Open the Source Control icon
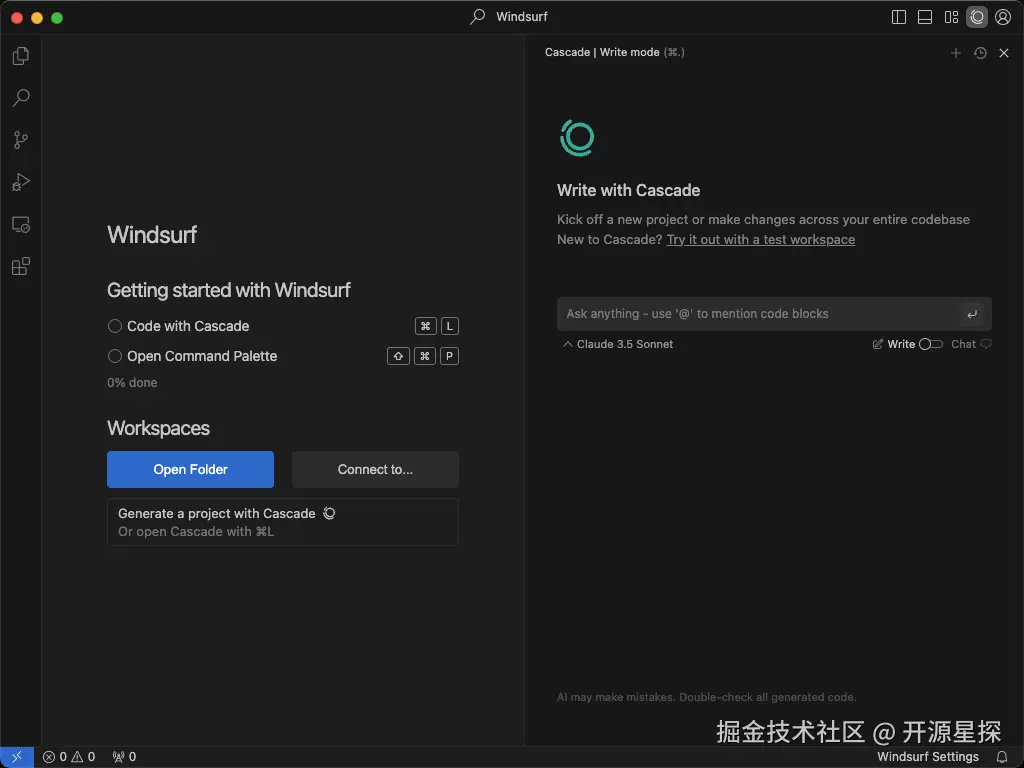Viewport: 1024px width, 768px height. pyautogui.click(x=21, y=140)
